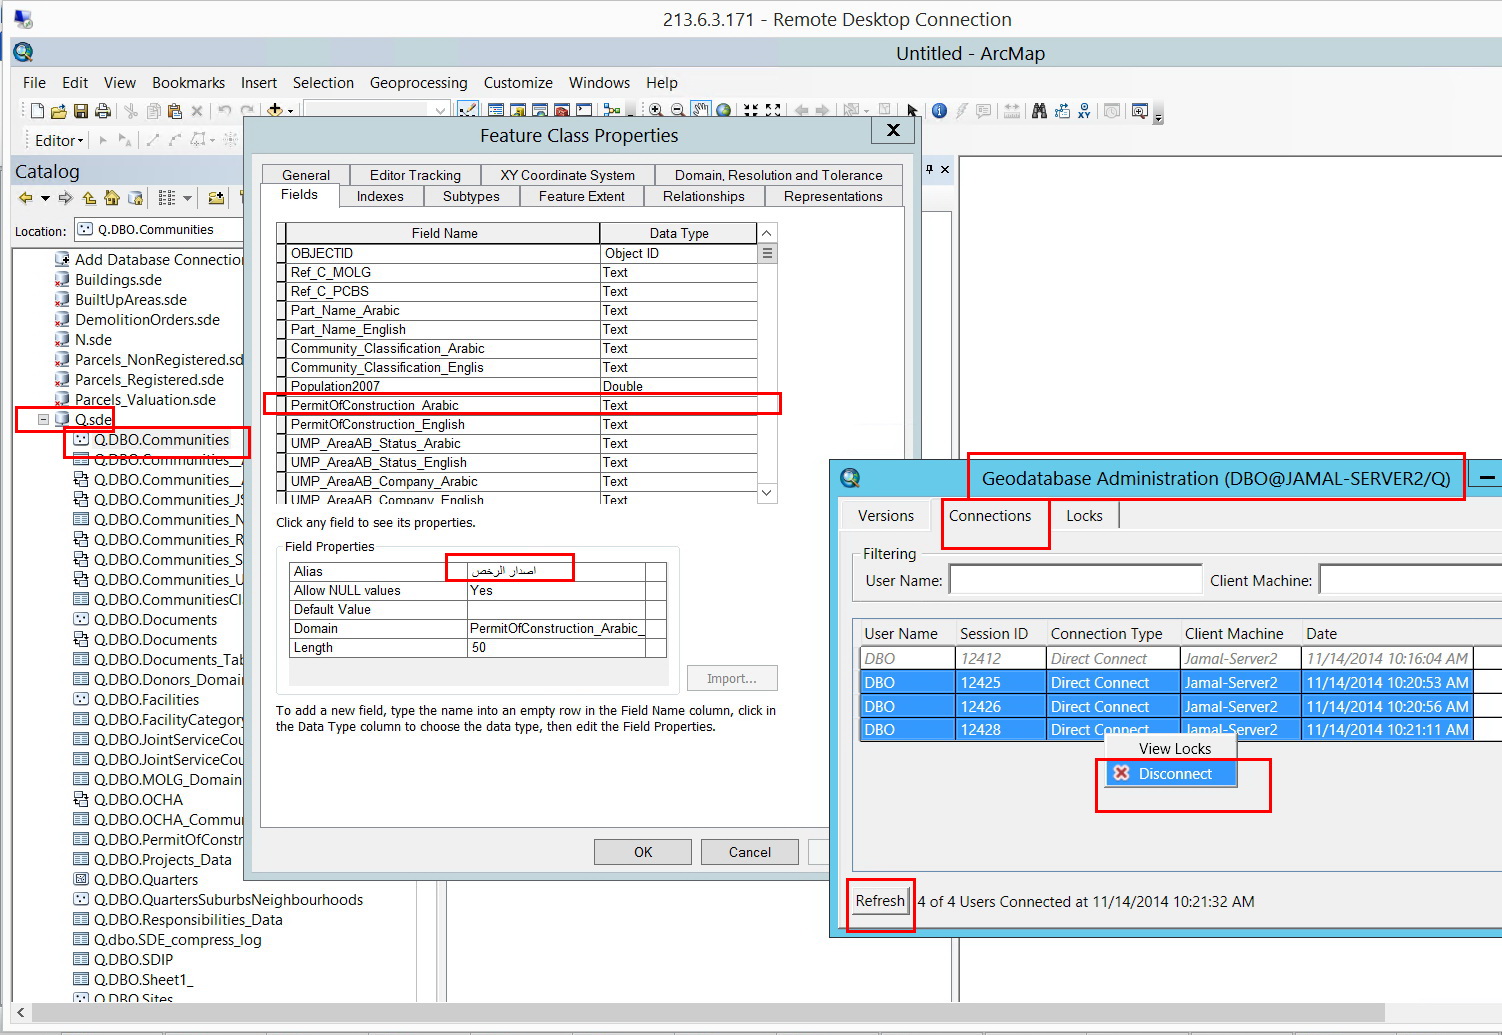Open the Python window icon
Viewport: 1502px width, 1035px height.
(x=584, y=111)
